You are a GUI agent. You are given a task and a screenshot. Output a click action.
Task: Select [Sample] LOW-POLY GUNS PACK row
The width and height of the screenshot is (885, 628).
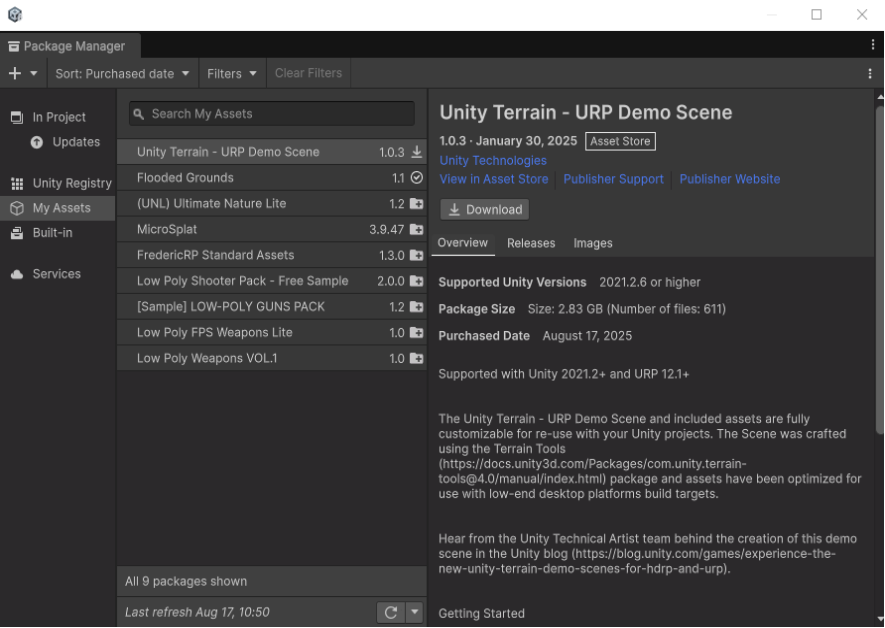point(271,306)
